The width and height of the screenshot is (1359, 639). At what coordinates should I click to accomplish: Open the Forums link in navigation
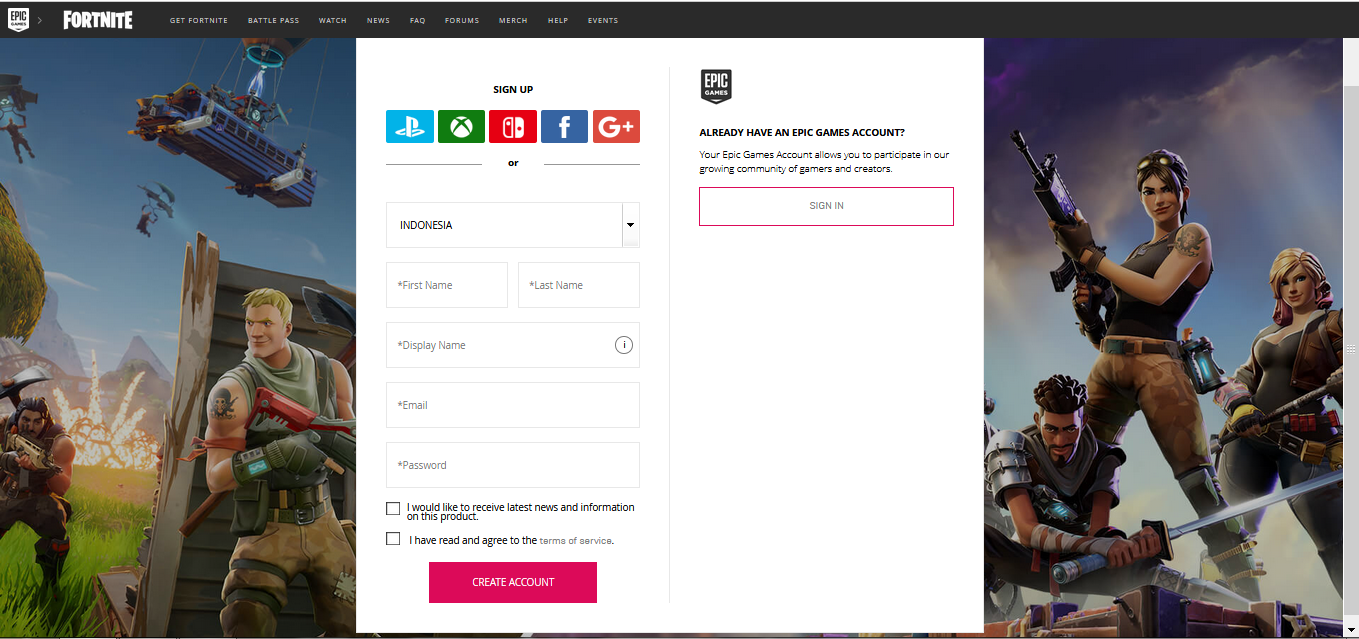462,21
